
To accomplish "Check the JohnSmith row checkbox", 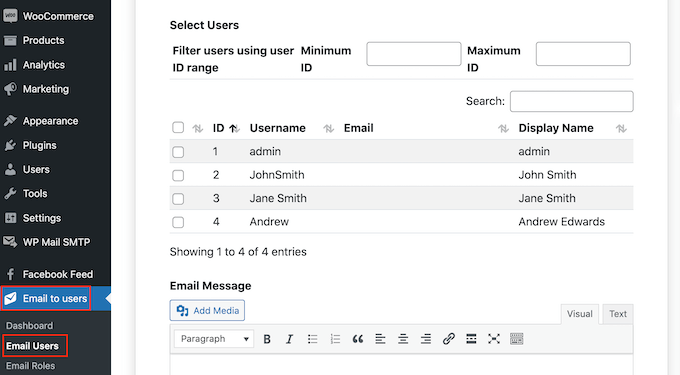I will pos(178,175).
